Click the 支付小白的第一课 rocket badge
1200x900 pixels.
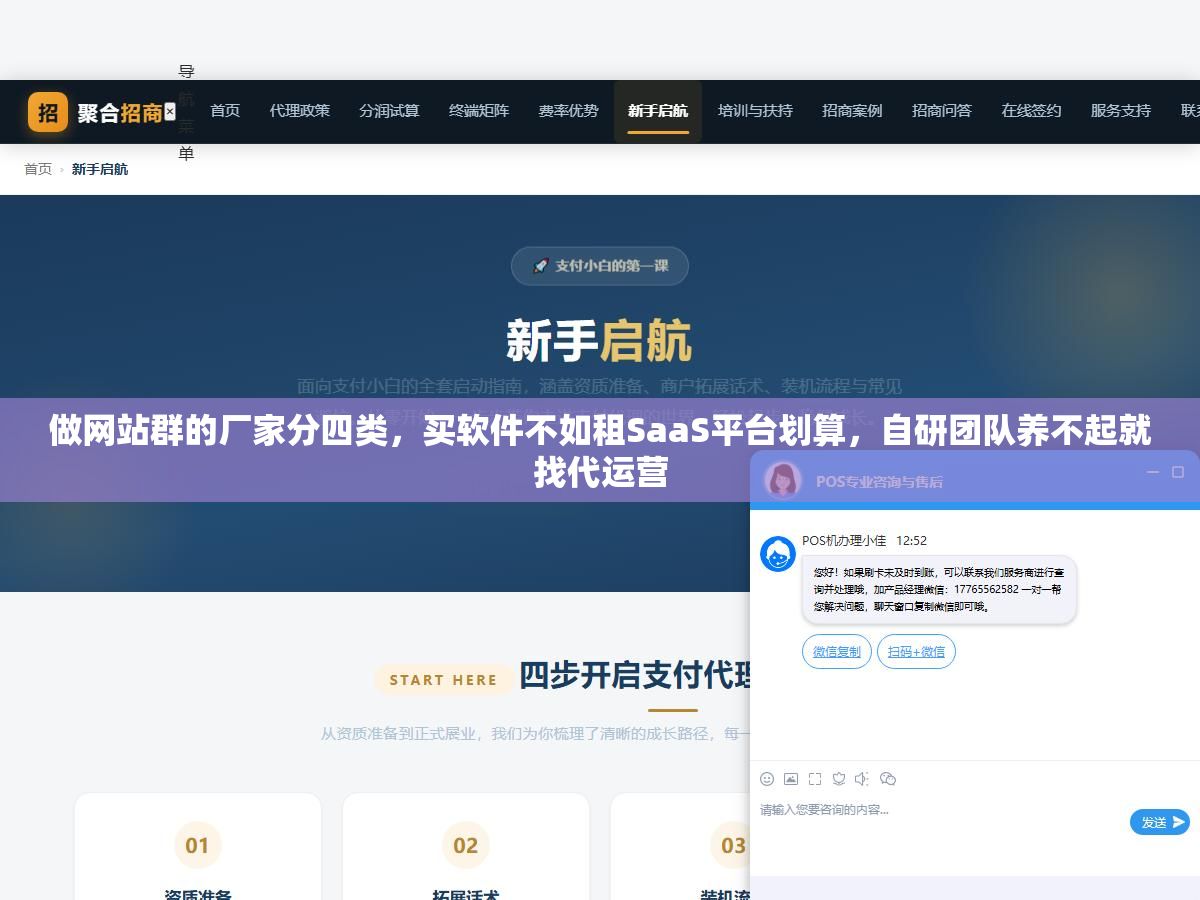tap(600, 266)
